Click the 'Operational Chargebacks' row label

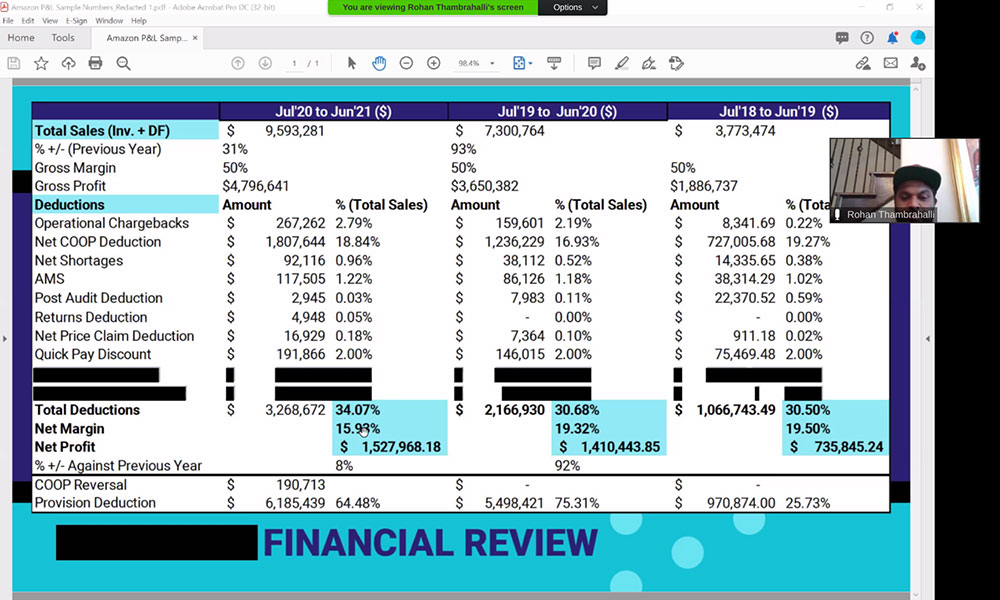112,223
